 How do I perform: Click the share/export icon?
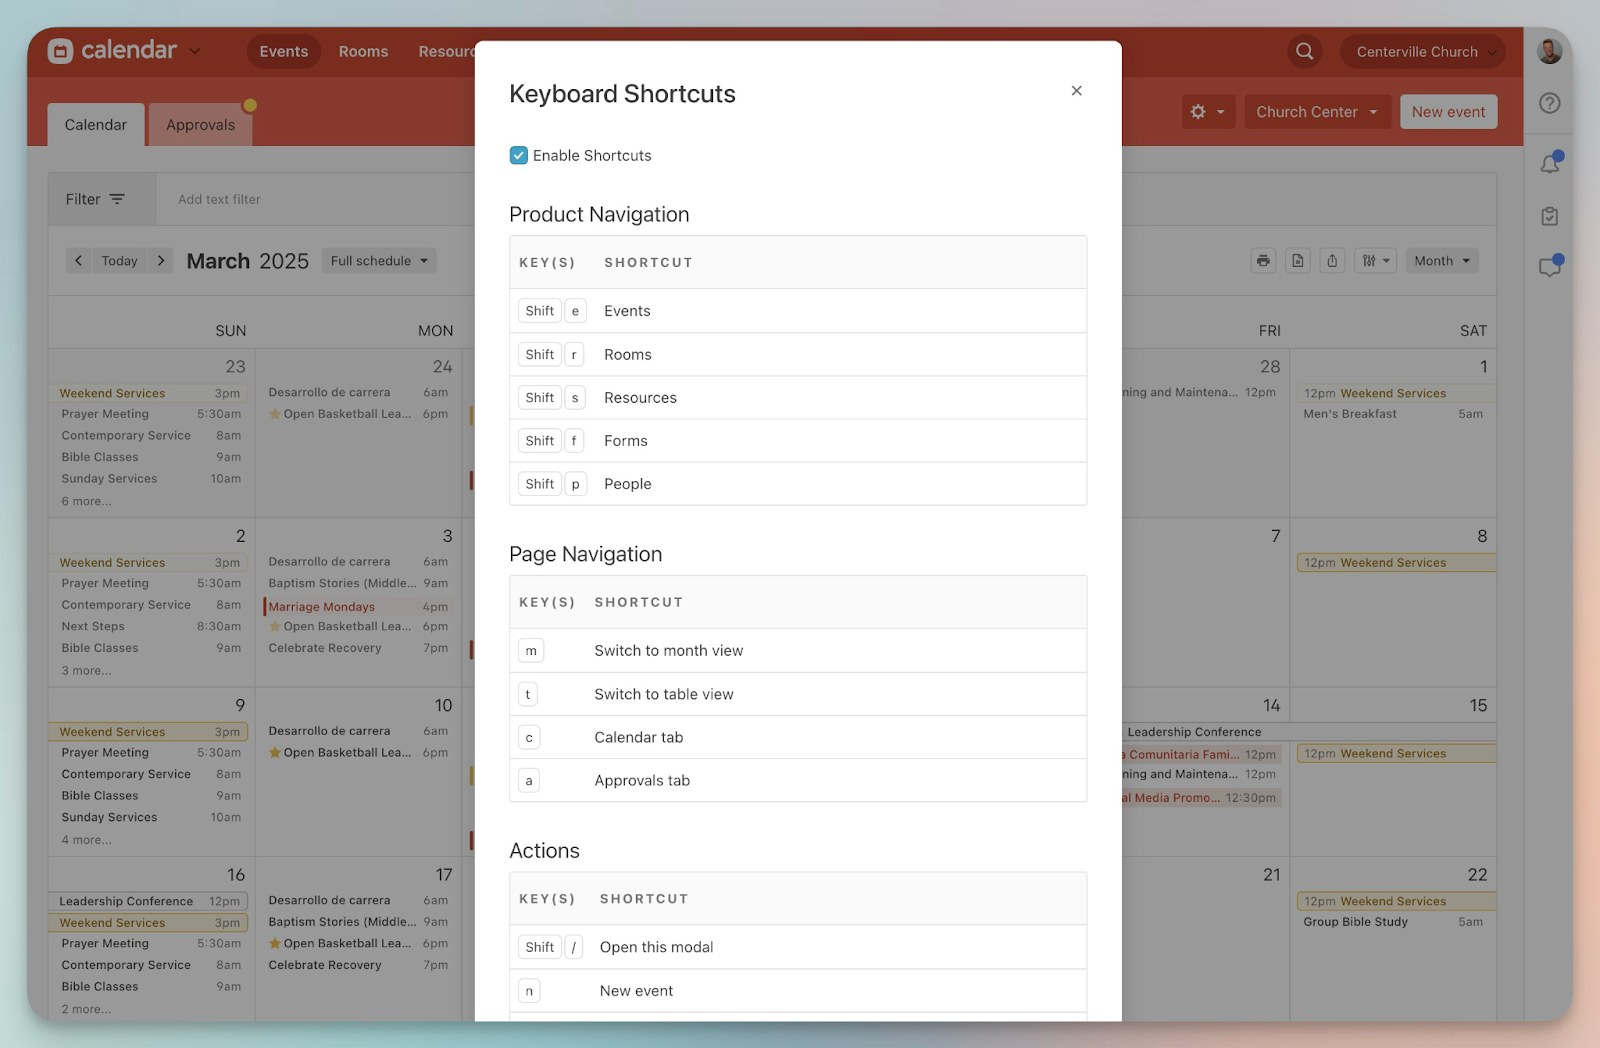coord(1332,261)
